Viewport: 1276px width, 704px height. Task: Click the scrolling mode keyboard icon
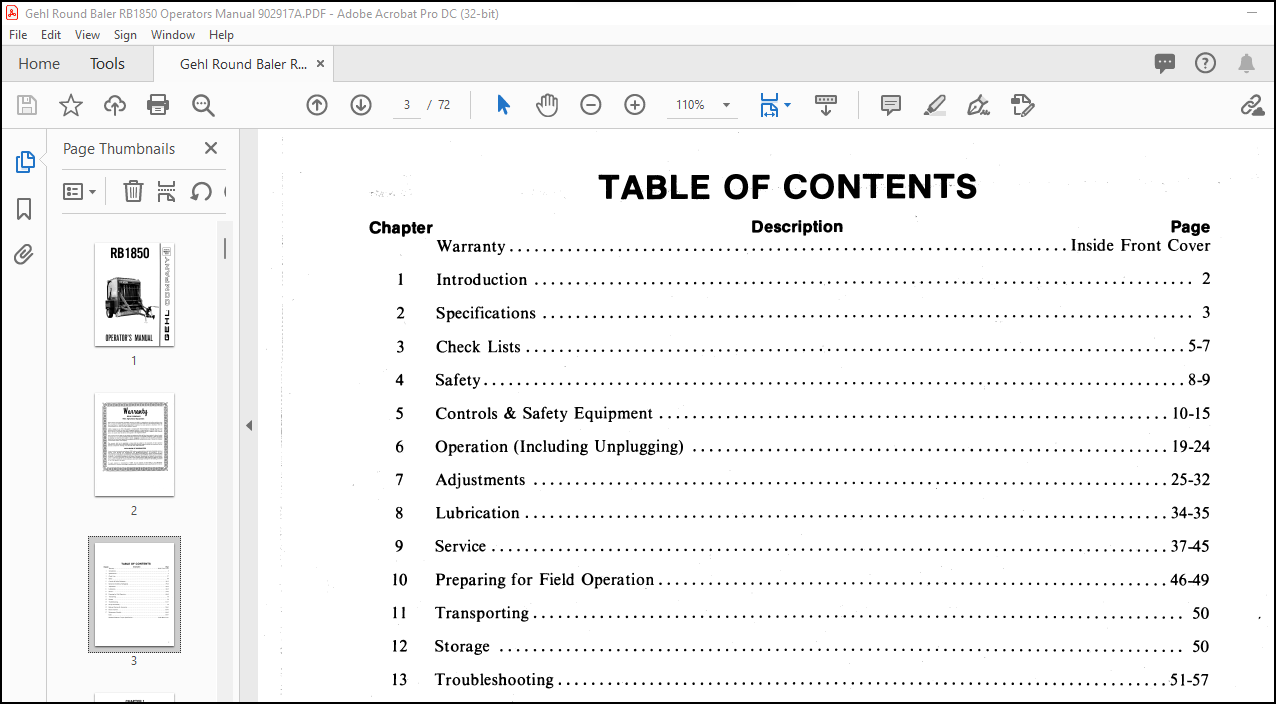(x=826, y=105)
